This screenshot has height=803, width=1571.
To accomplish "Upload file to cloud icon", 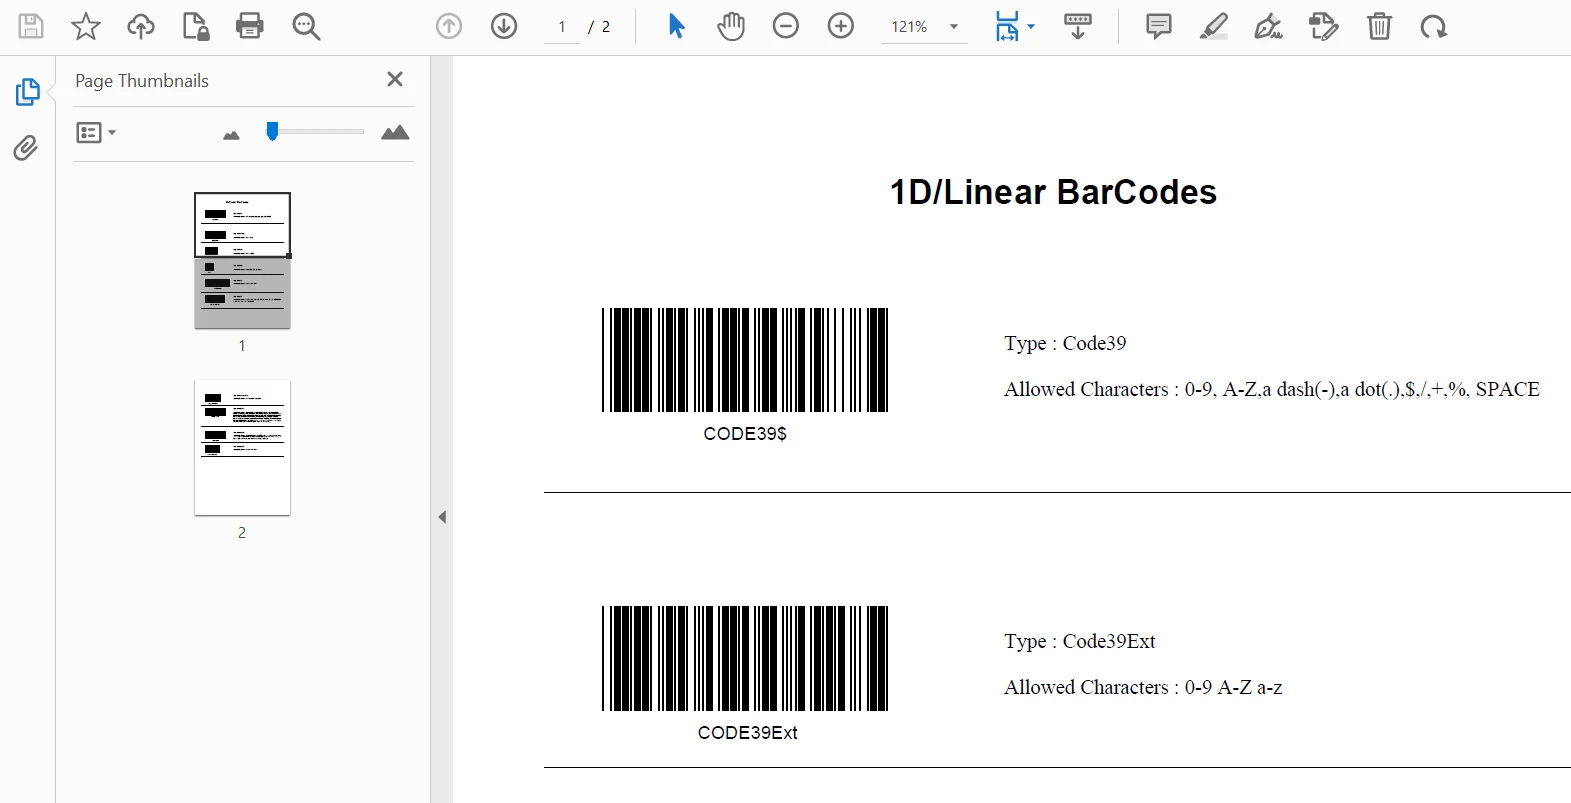I will pos(141,27).
